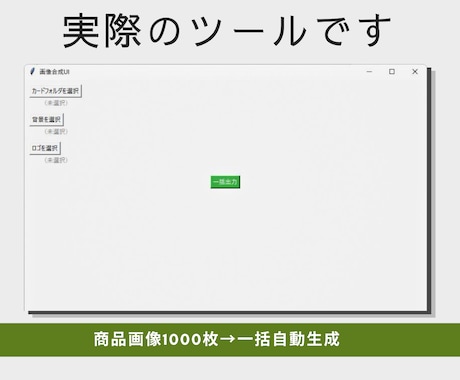This screenshot has width=460, height=380.
Task: Click the (未選択) label under カードフォルダを選択
Action: [56, 103]
